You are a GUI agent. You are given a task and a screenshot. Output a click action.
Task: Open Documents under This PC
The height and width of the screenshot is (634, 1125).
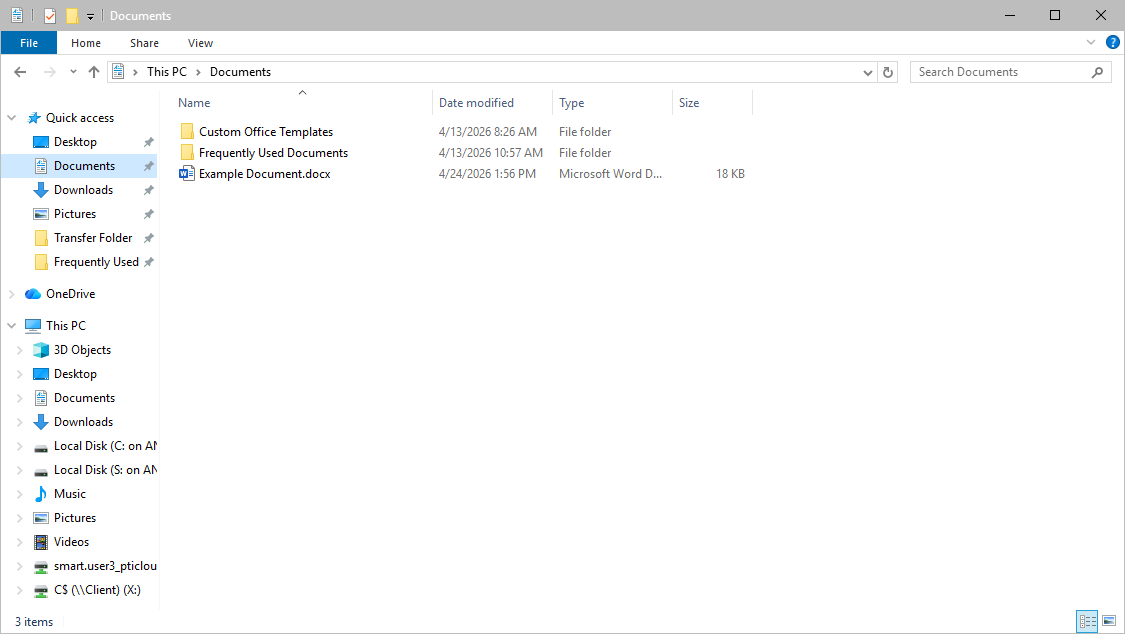click(x=84, y=398)
